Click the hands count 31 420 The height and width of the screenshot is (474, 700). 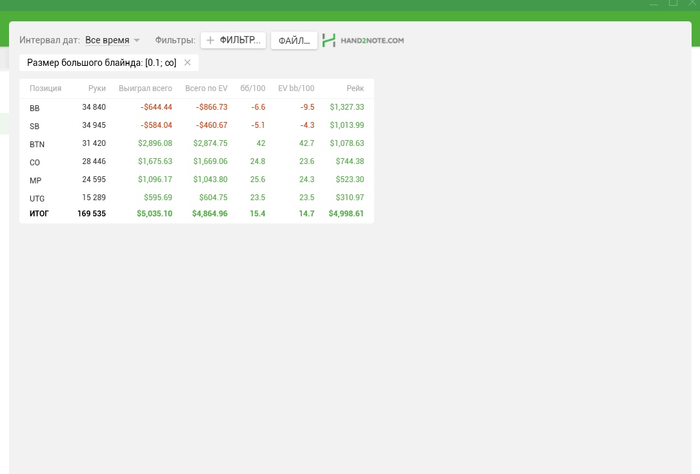pos(94,143)
